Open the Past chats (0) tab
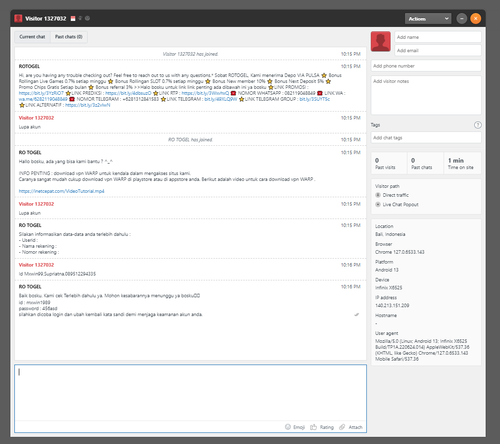The image size is (500, 444). click(69, 37)
